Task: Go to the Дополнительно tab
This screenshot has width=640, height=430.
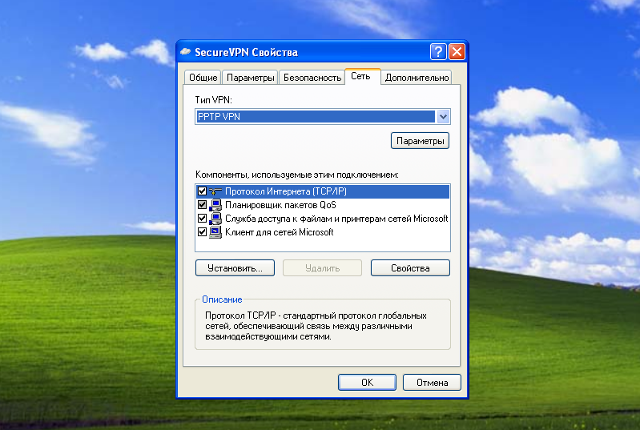Action: click(417, 78)
